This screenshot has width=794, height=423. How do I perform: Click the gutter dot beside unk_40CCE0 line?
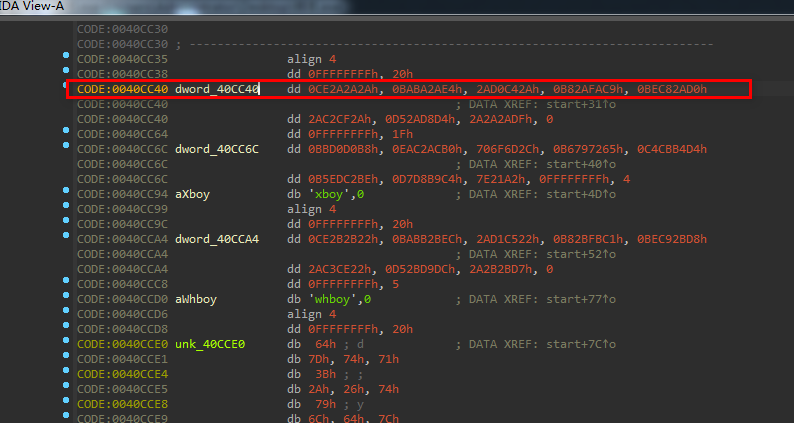coord(65,342)
